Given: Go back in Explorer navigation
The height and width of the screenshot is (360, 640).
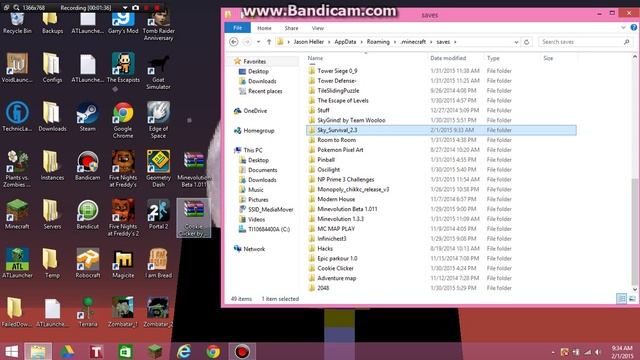Looking at the screenshot, I should pyautogui.click(x=233, y=42).
